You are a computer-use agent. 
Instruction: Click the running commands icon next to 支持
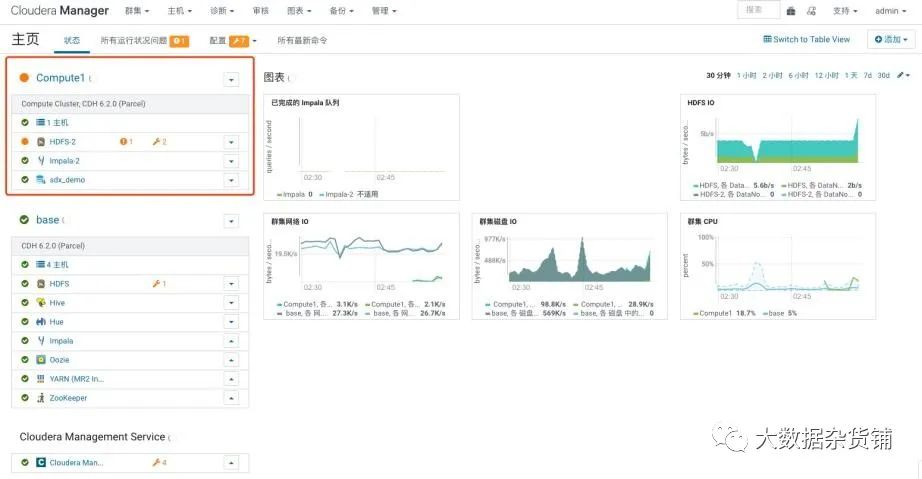click(x=811, y=11)
